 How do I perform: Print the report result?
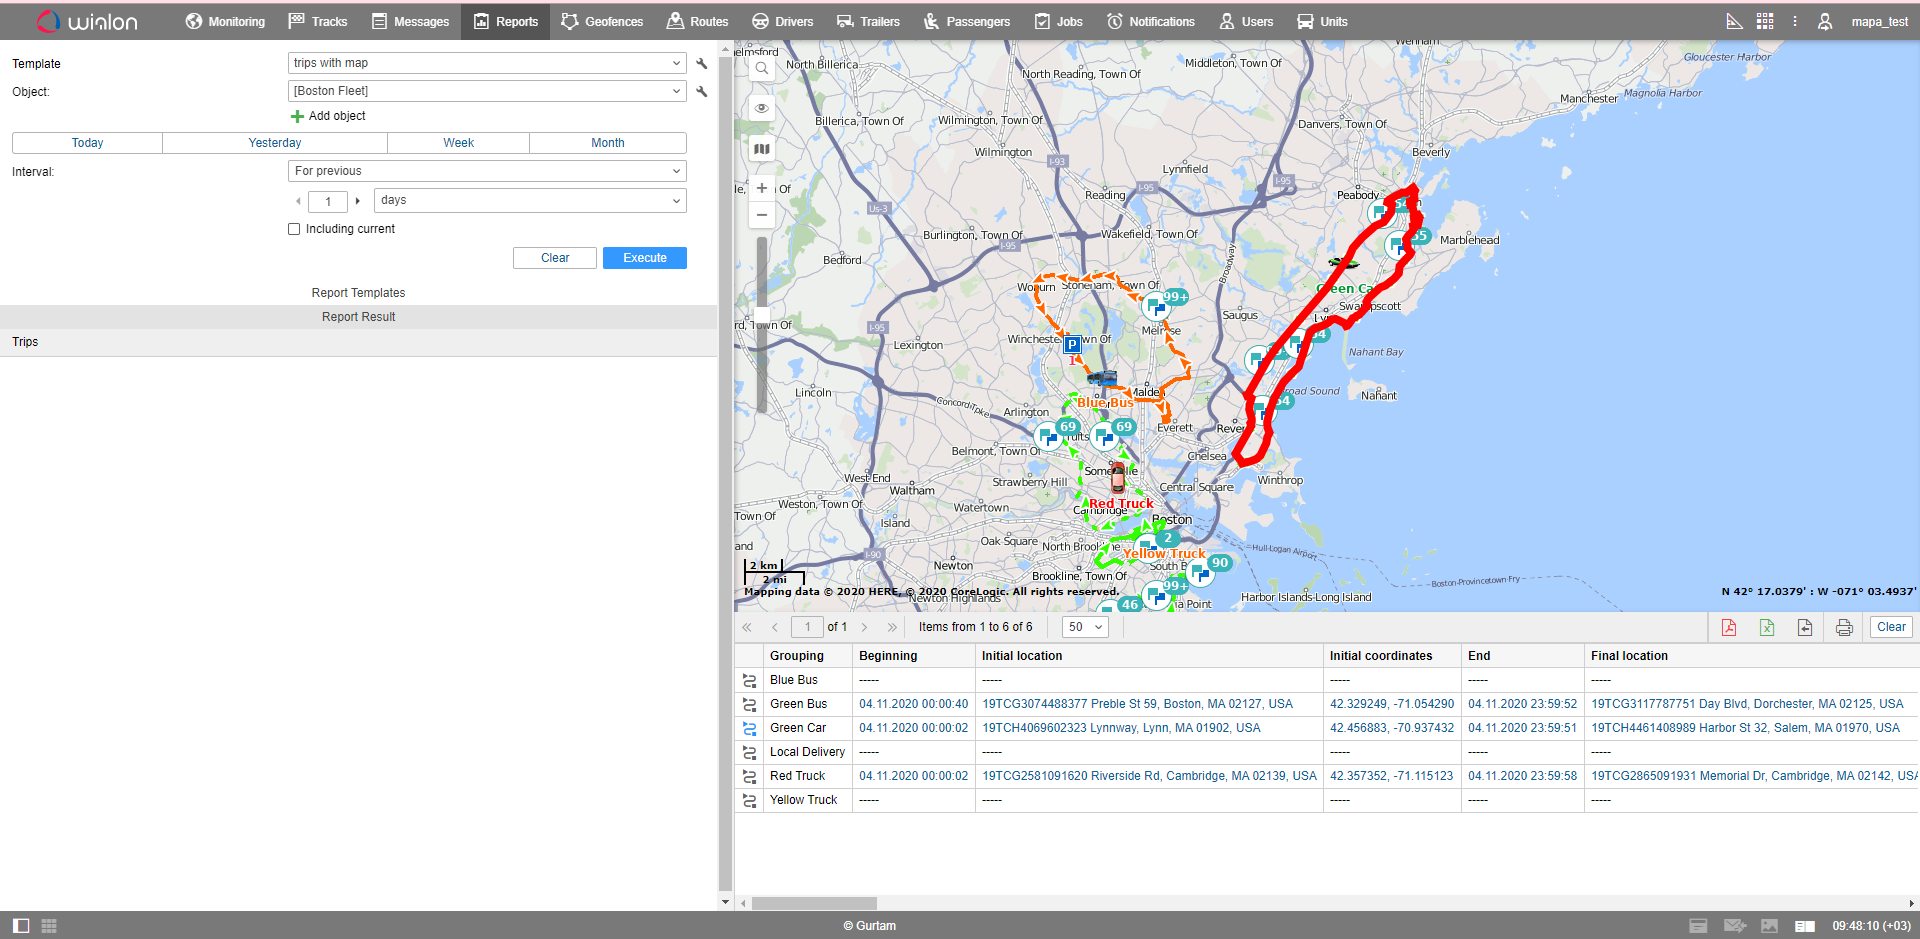(1844, 627)
